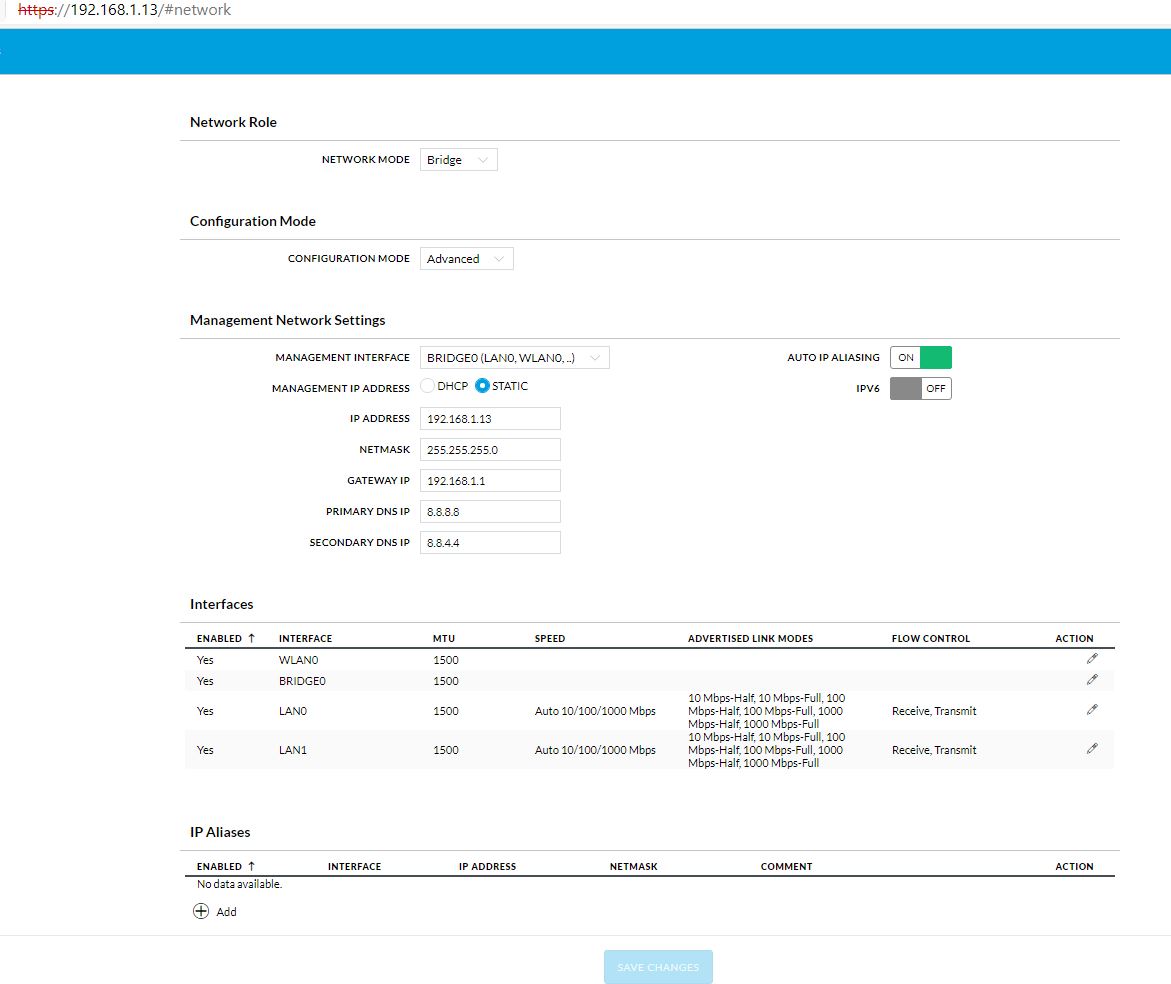This screenshot has height=984, width=1171.
Task: Click the LAN1 row MTU value 1500
Action: [x=446, y=750]
